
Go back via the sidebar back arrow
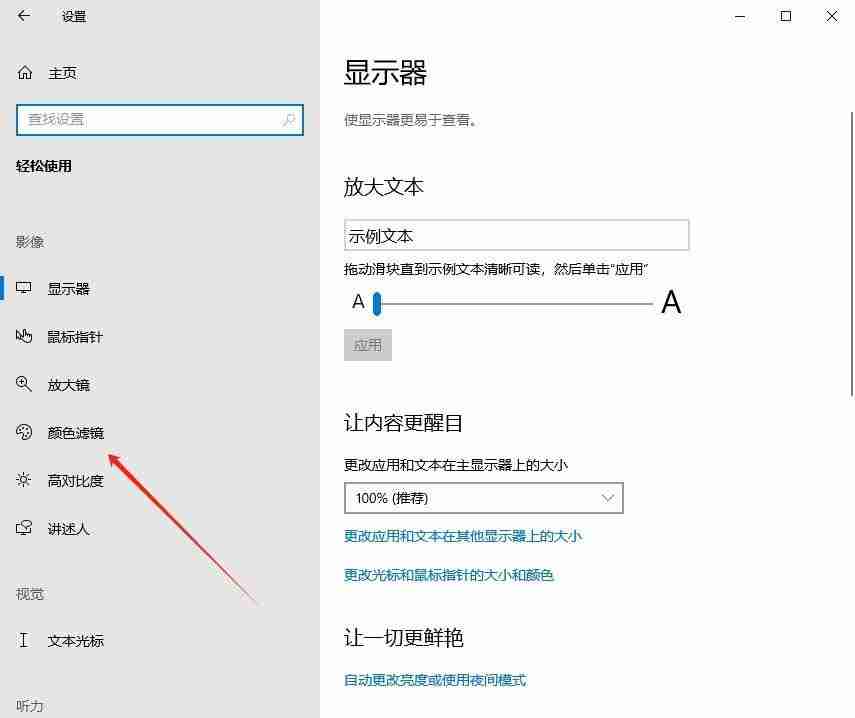point(24,16)
